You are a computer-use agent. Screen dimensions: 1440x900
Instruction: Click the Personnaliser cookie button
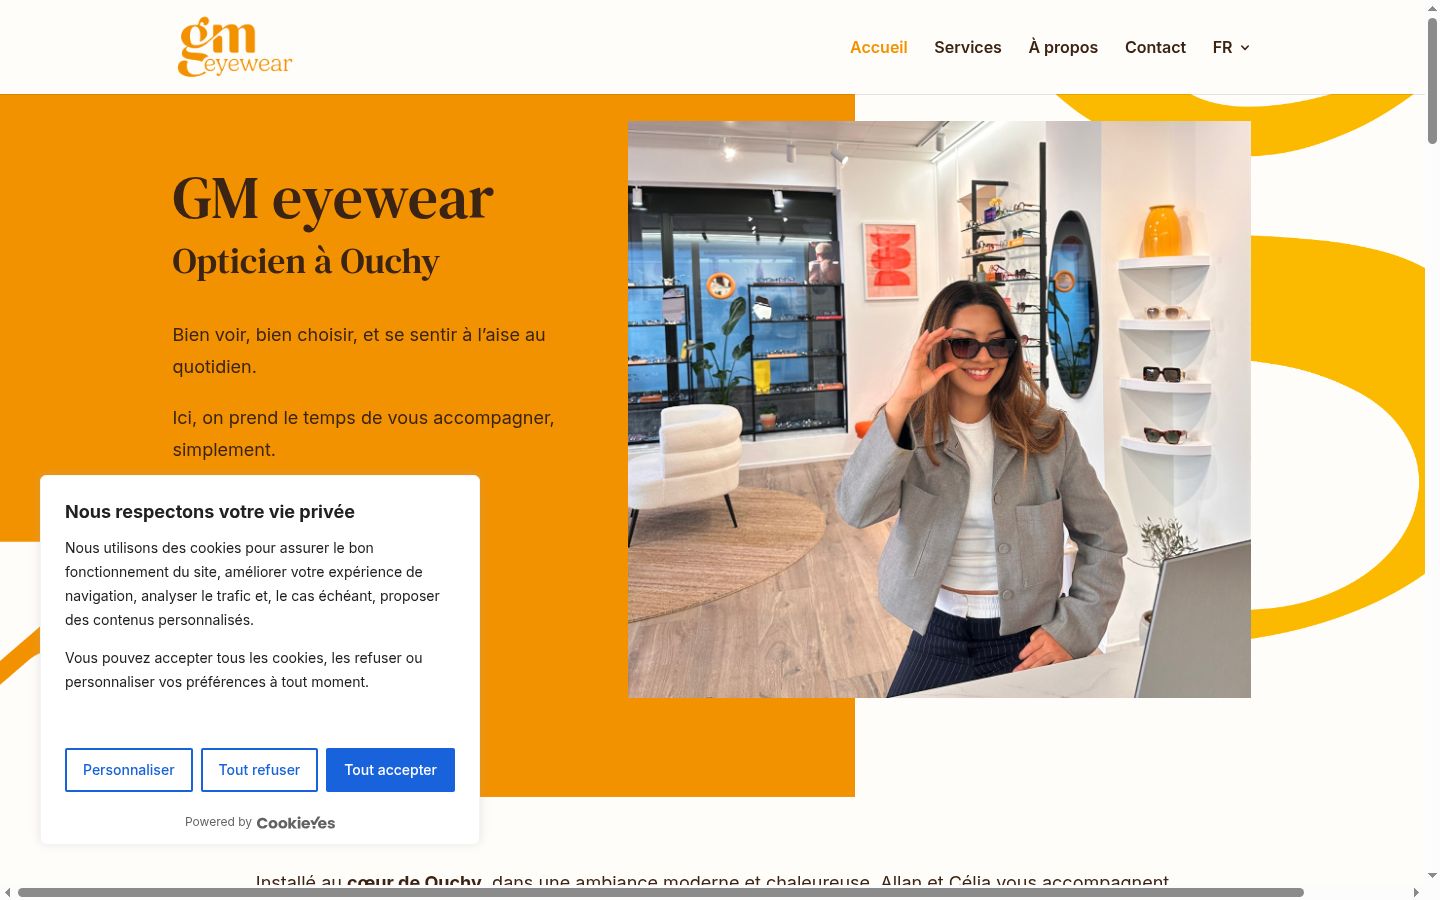129,770
